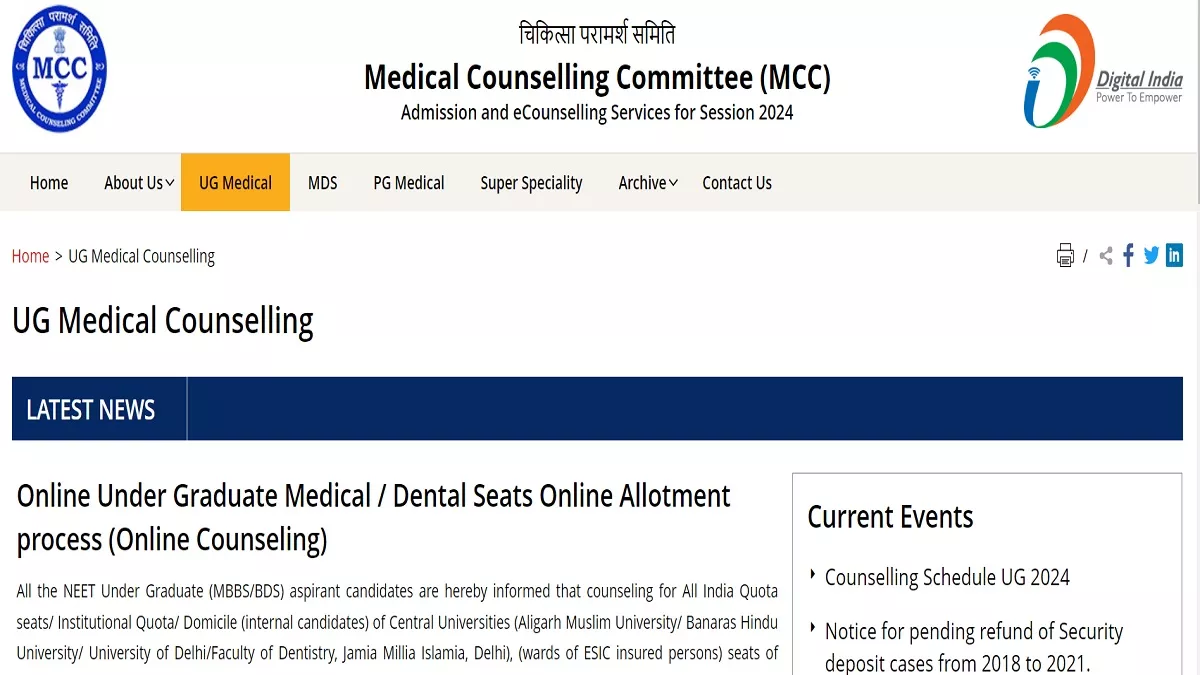Go to PG Medical section
This screenshot has height=675, width=1200.
(408, 183)
